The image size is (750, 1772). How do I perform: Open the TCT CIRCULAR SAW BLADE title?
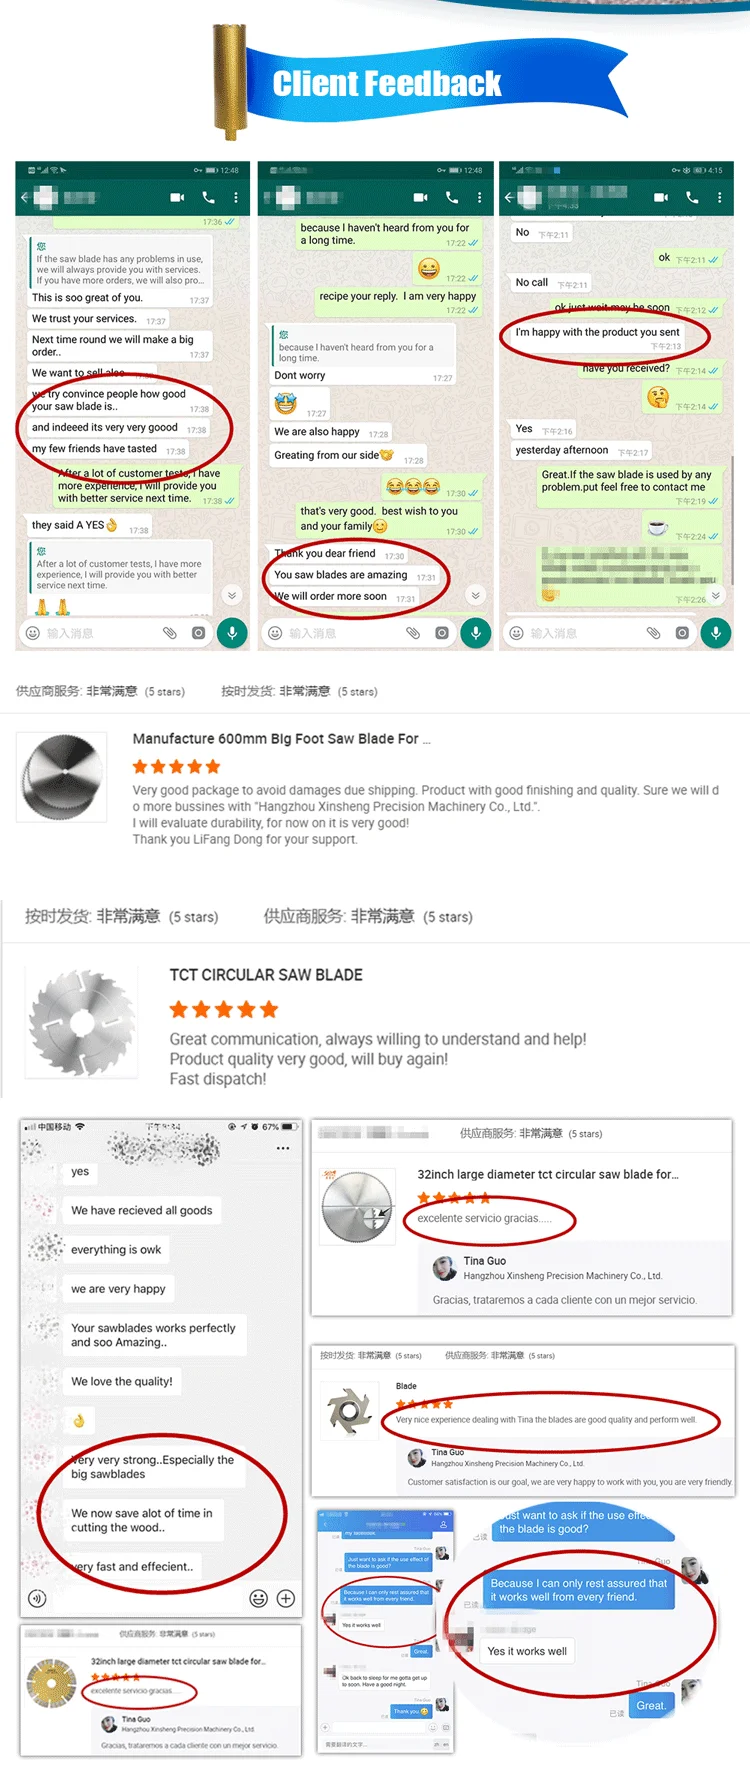pyautogui.click(x=266, y=974)
